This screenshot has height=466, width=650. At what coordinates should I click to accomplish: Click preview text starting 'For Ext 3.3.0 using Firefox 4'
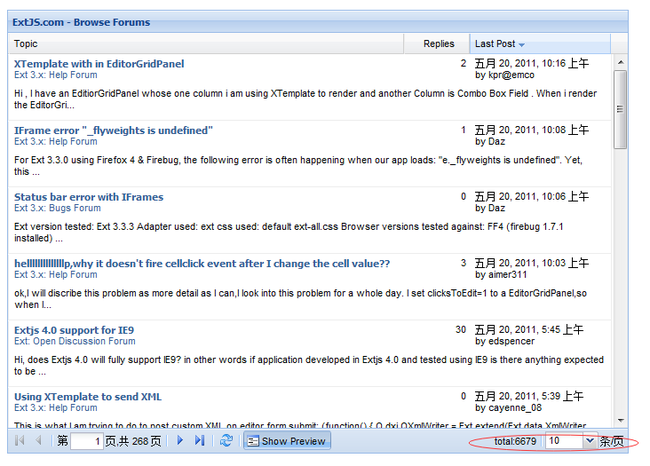coord(298,166)
